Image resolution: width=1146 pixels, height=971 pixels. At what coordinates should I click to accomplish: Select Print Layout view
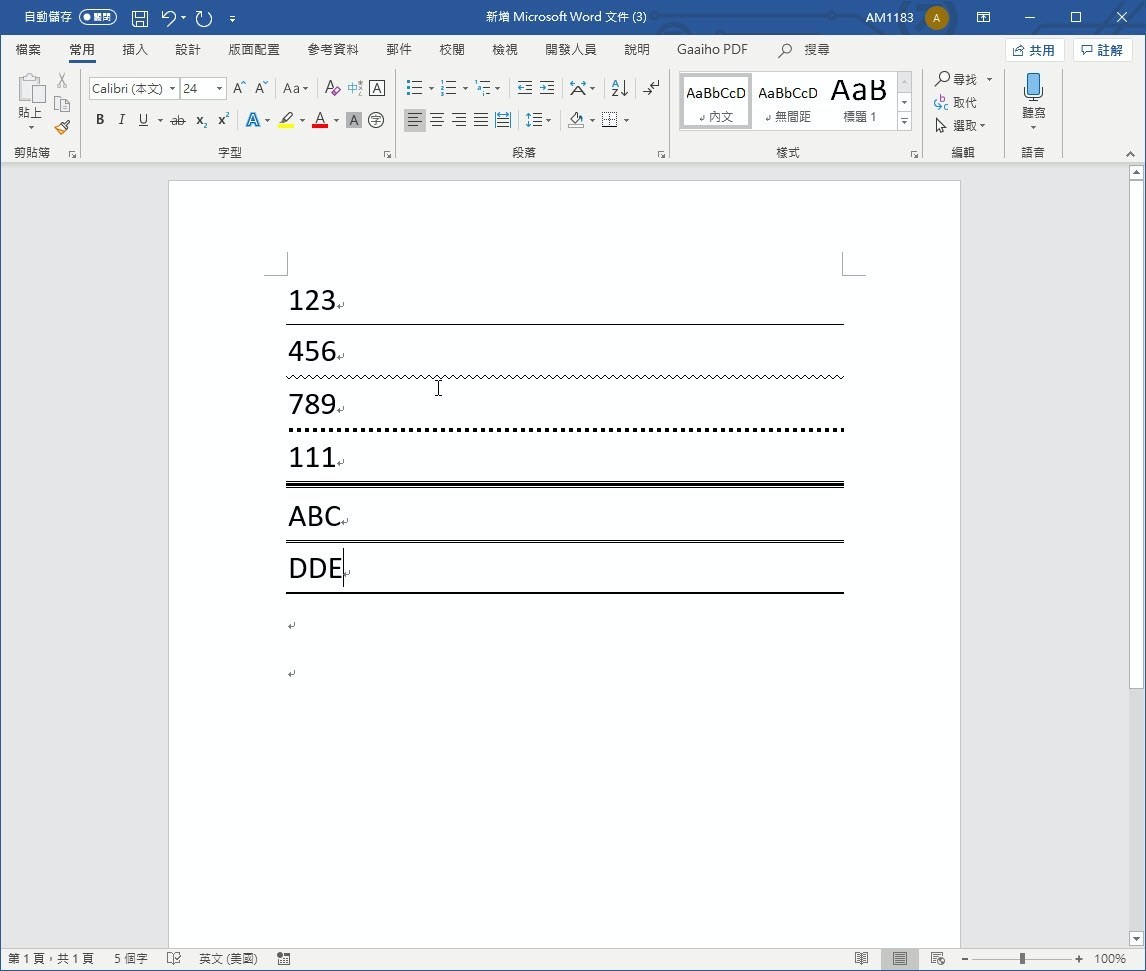900,959
